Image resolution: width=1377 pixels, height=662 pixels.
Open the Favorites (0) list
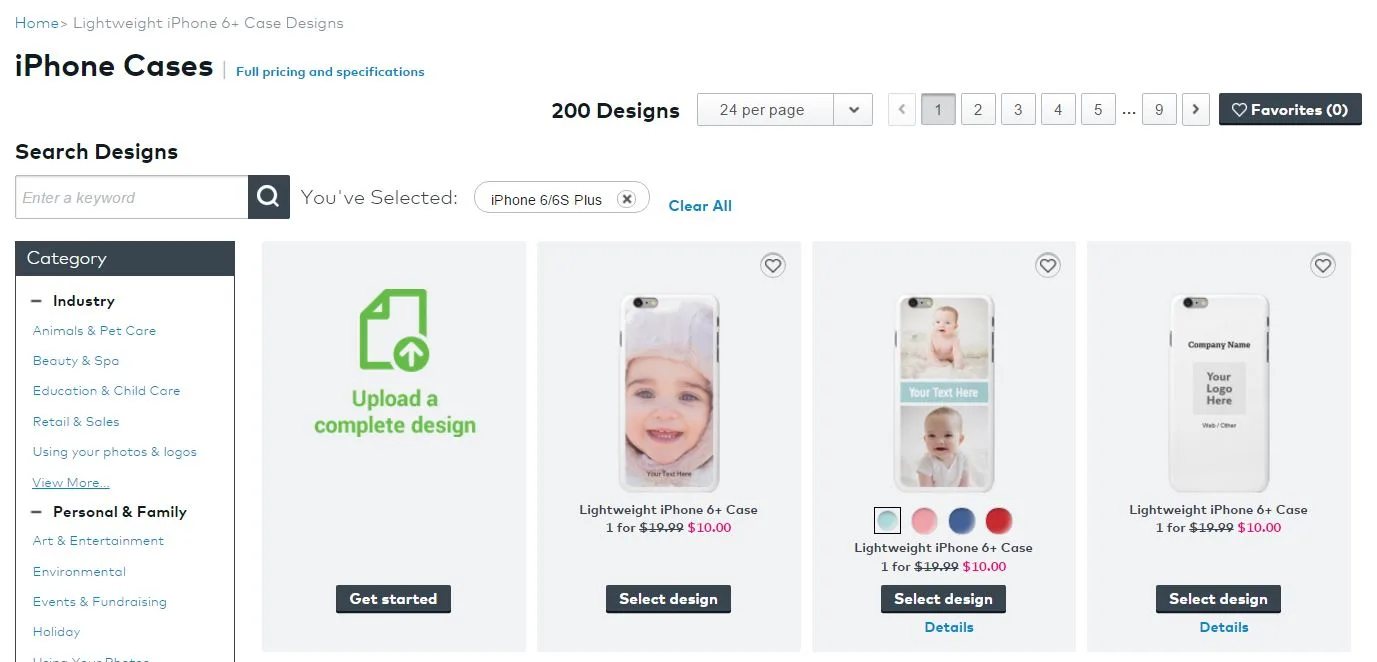coord(1290,110)
